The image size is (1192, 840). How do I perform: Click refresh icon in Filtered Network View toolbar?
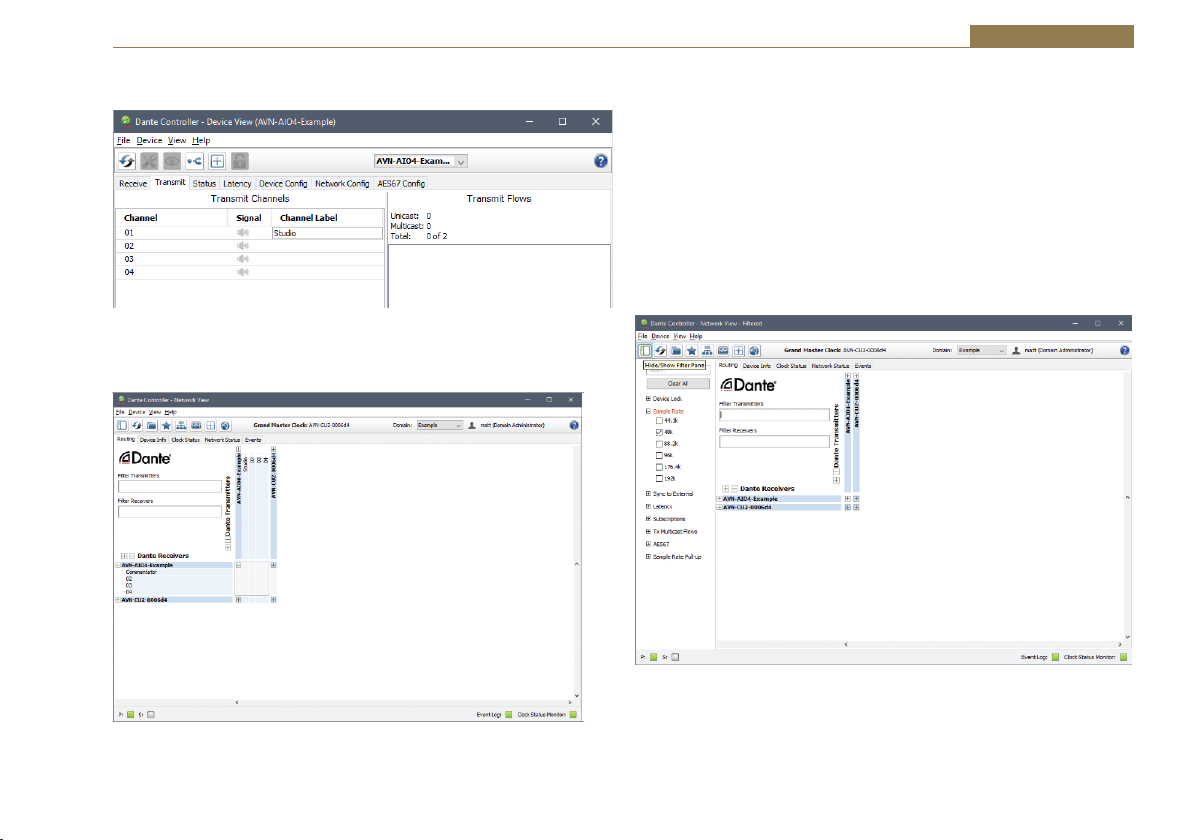[661, 350]
